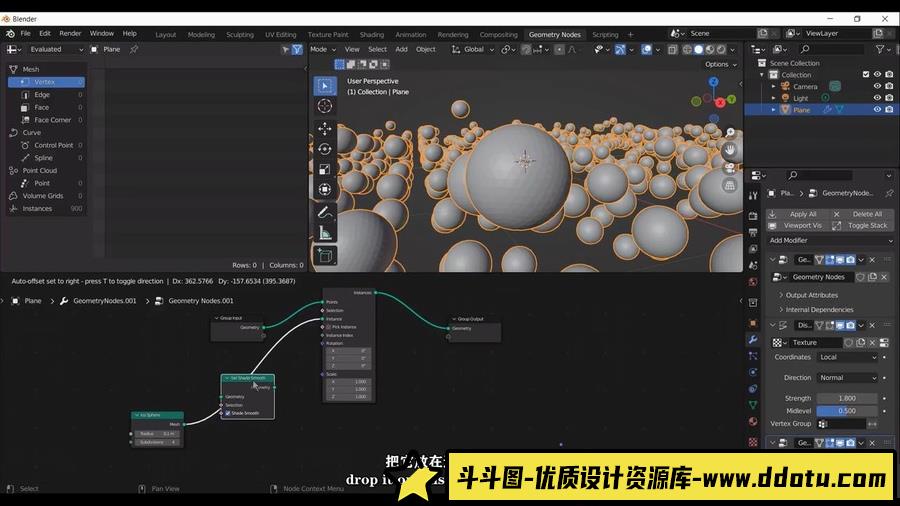Uncheck the Collection exclude checkbox

click(866, 75)
